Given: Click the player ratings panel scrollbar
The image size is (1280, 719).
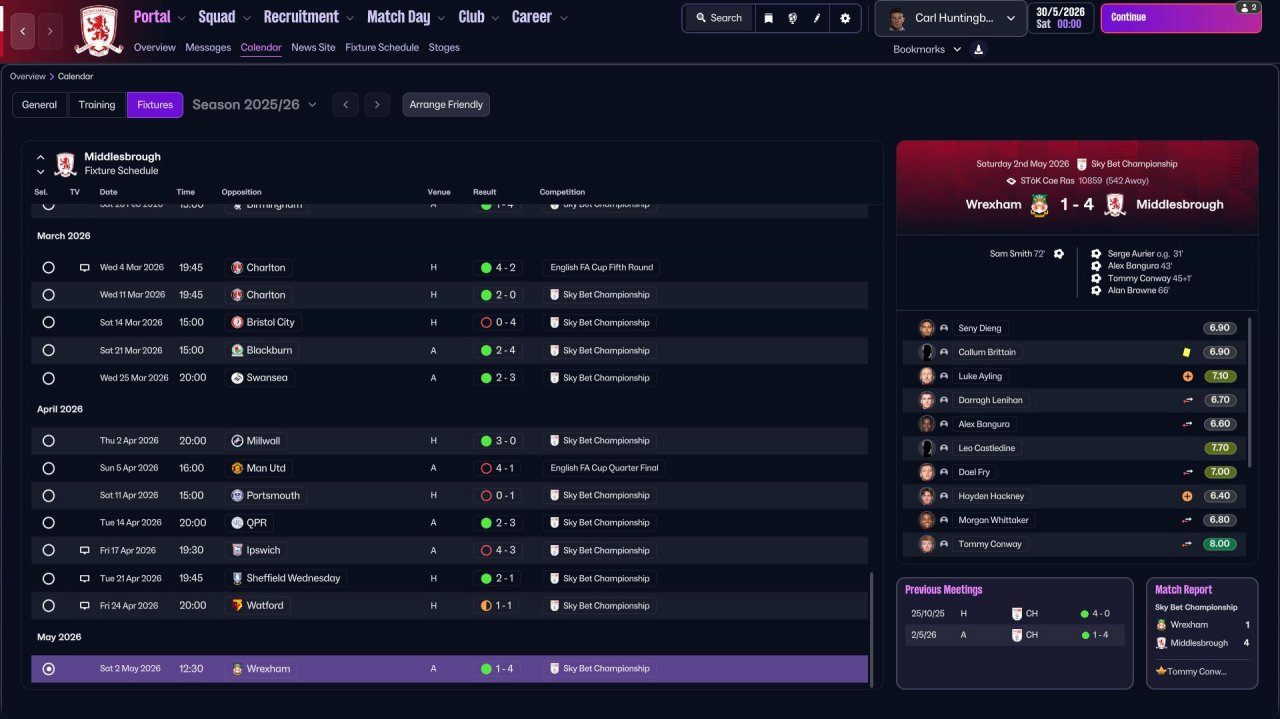Looking at the screenshot, I should (x=1250, y=392).
